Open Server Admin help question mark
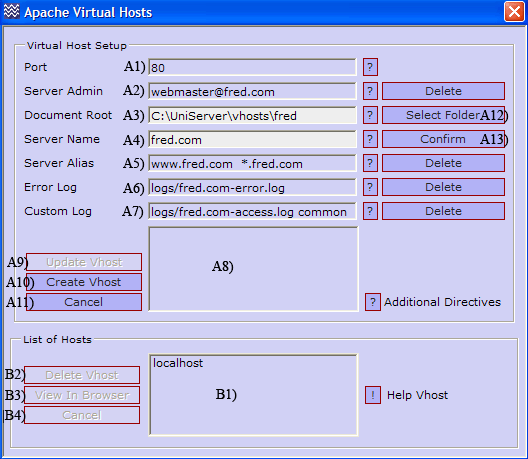This screenshot has width=528, height=459. tap(370, 91)
